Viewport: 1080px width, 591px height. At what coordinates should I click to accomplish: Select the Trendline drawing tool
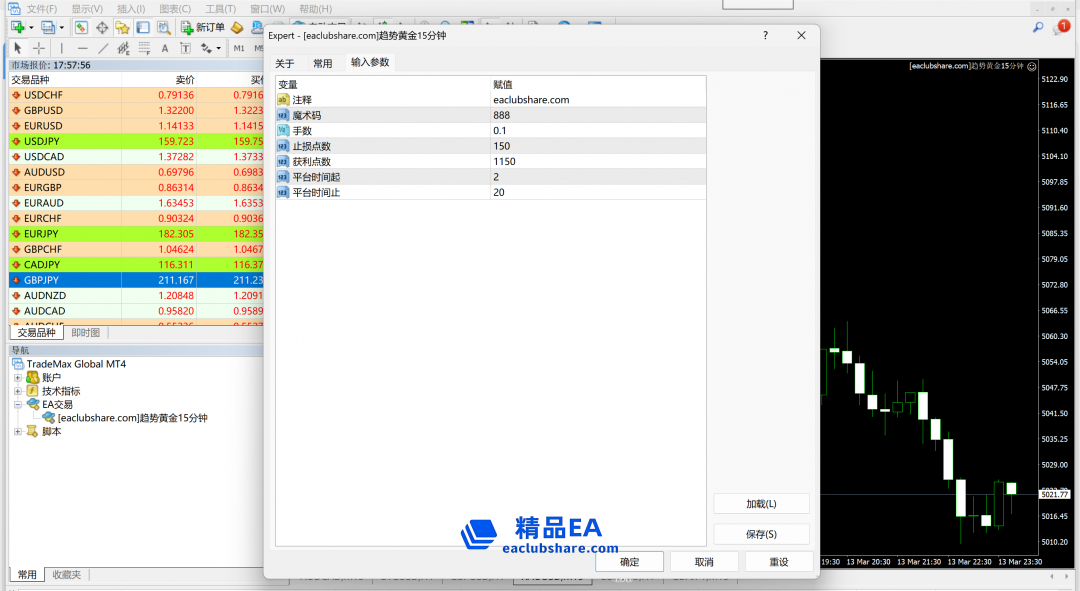(x=103, y=48)
